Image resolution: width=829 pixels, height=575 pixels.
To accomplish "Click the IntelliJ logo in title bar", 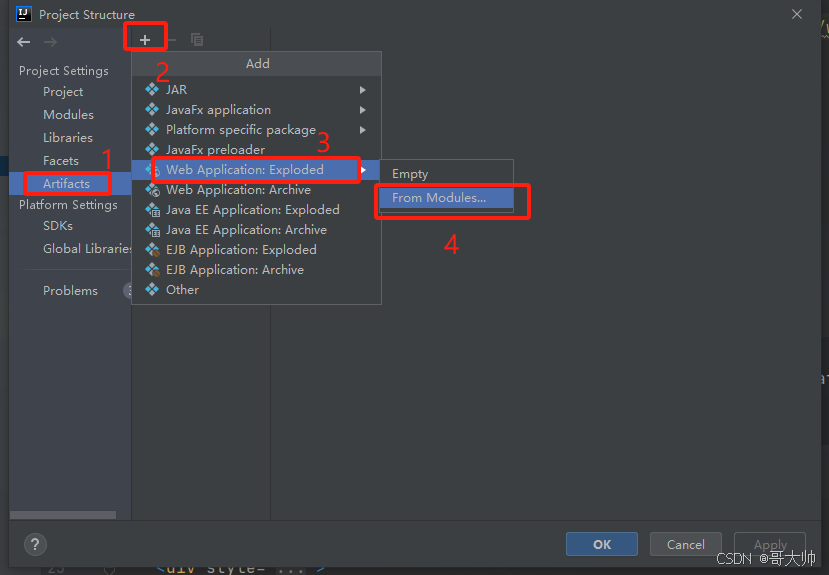I will click(24, 14).
